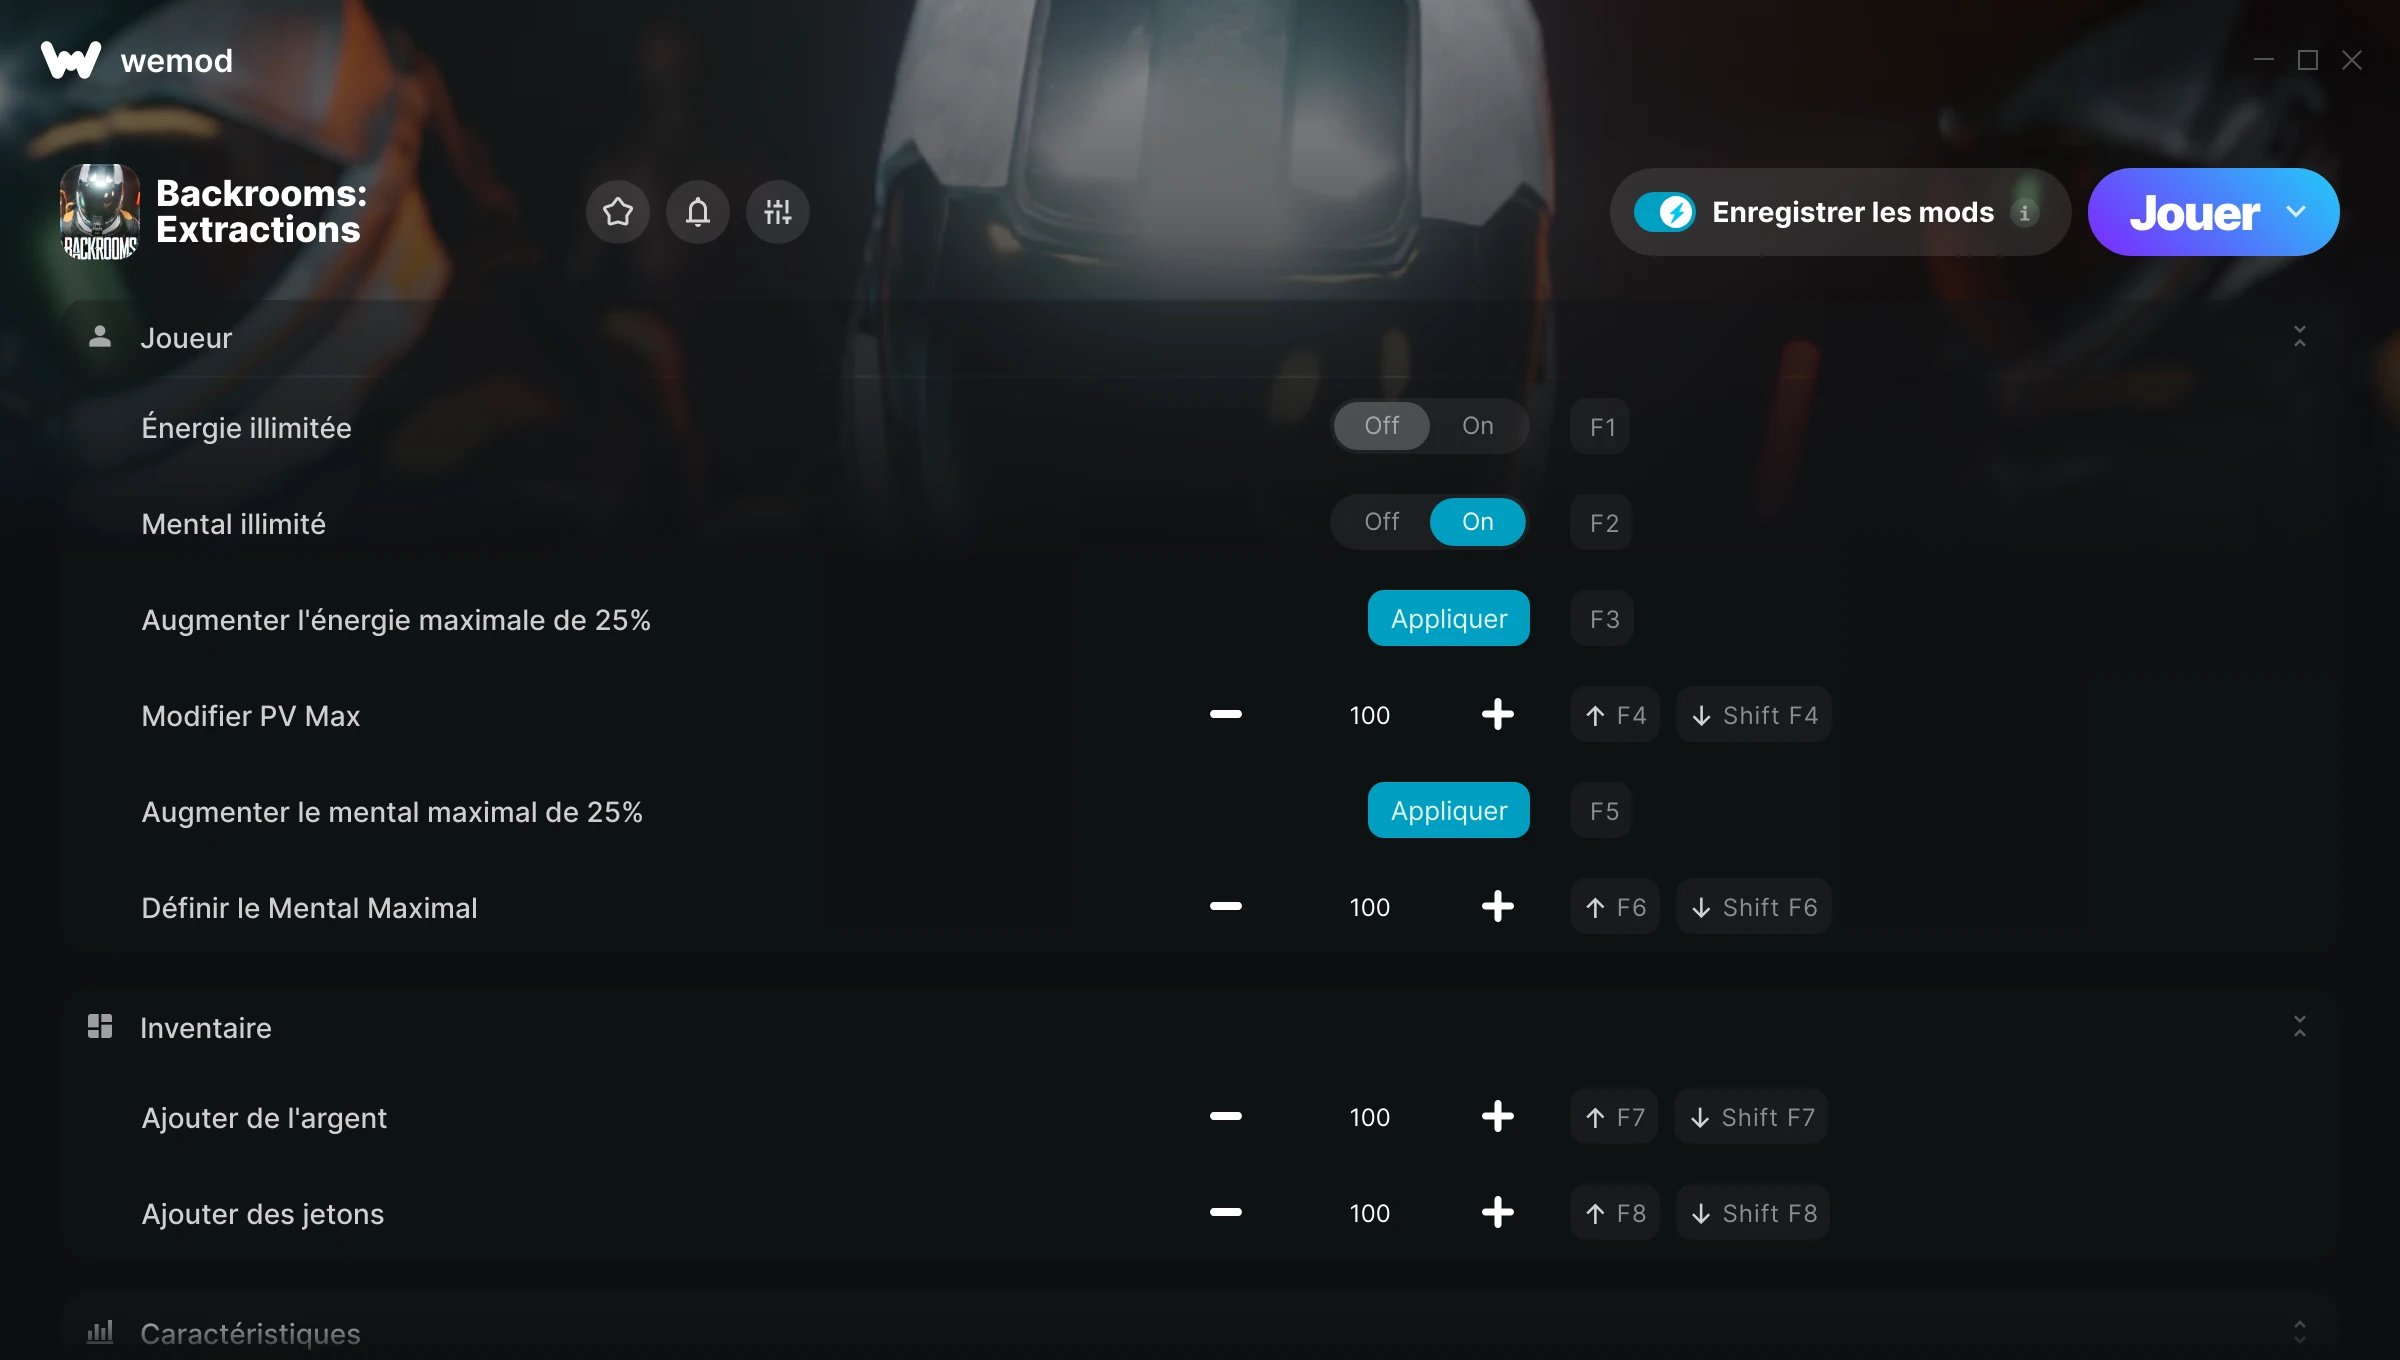The width and height of the screenshot is (2400, 1360).
Task: Apply Augmenter l'énergie maximale de 25%
Action: (1448, 618)
